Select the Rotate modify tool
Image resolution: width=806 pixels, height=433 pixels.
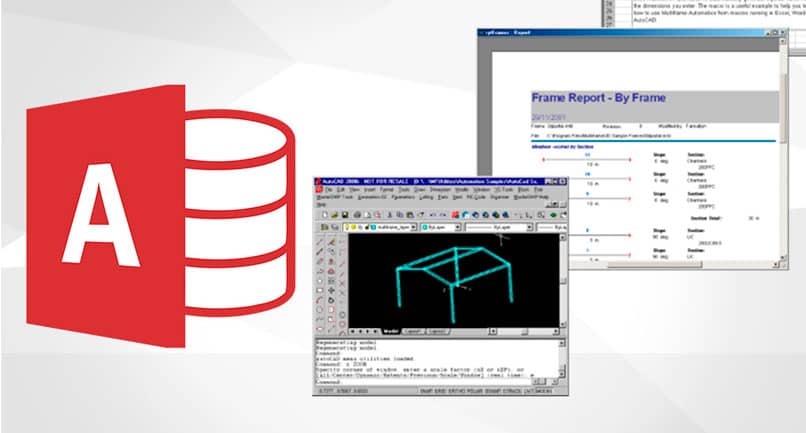pos(331,300)
